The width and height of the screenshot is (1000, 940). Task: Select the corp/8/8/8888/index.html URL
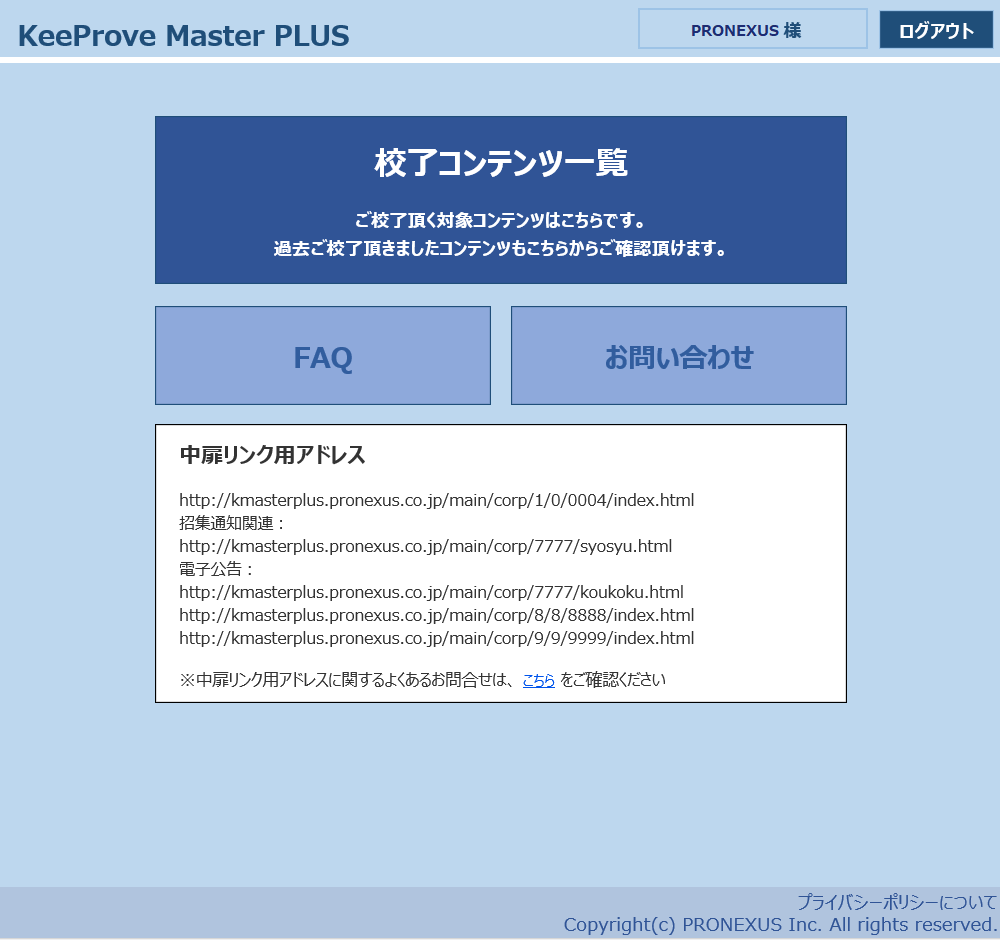tap(436, 615)
